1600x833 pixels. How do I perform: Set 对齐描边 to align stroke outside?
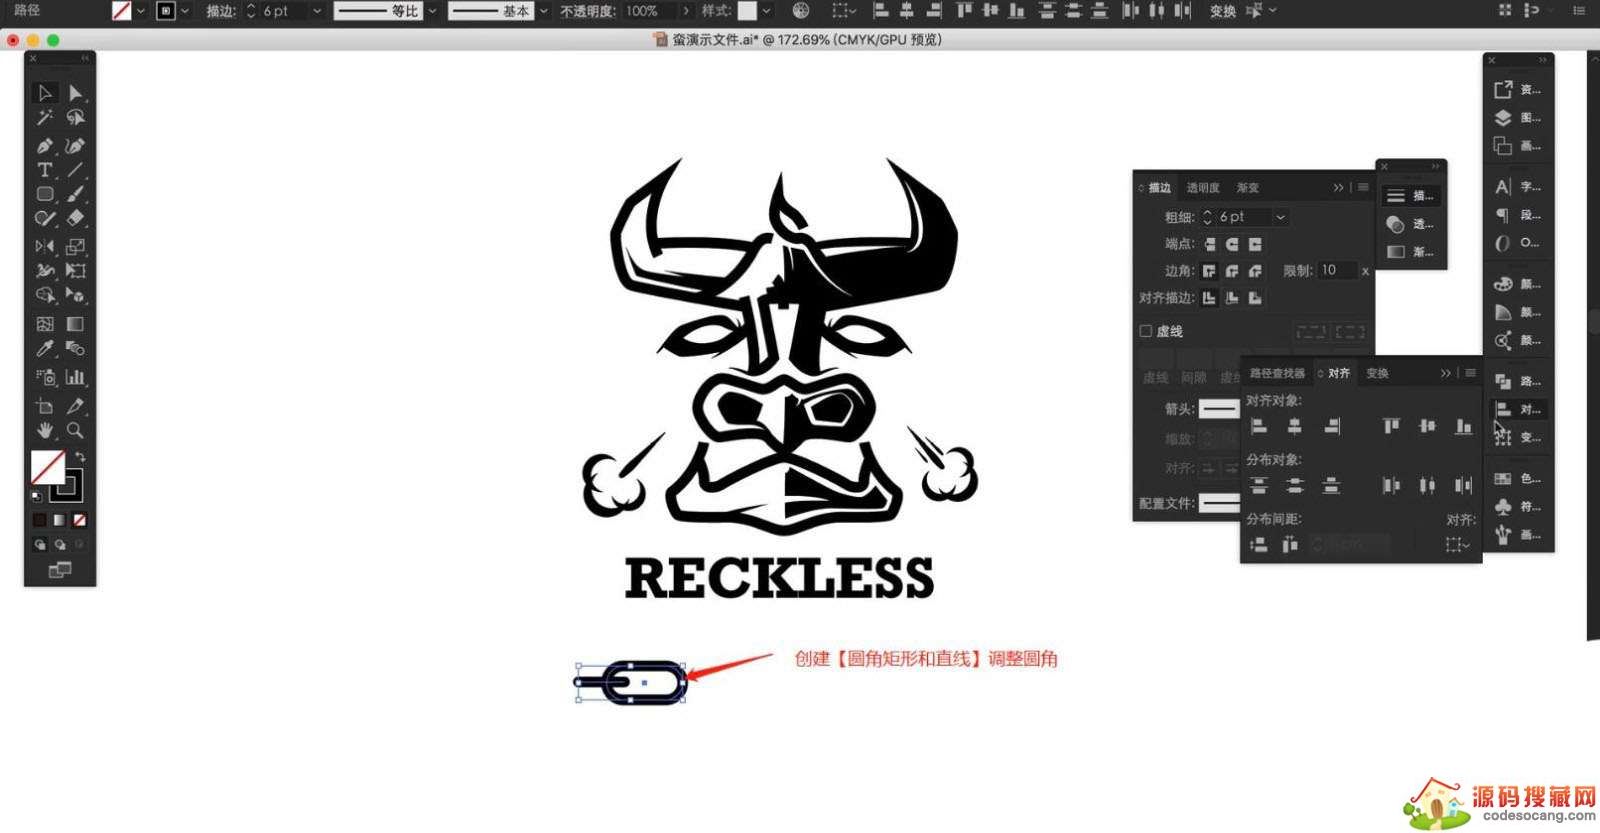1255,298
